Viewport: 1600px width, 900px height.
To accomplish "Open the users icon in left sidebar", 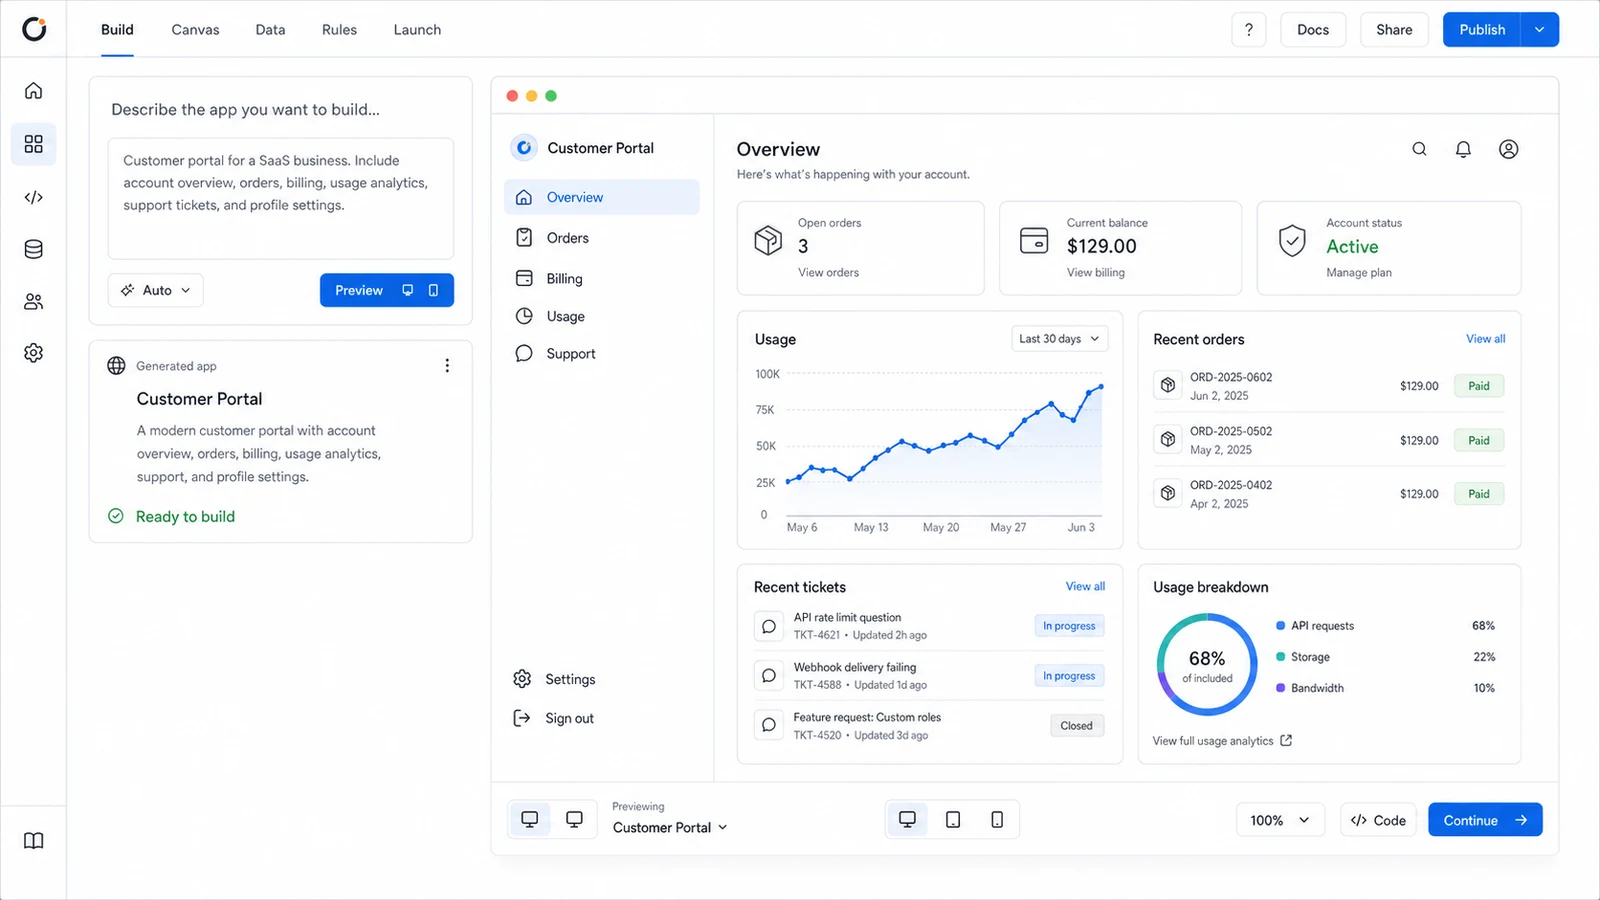I will (34, 301).
